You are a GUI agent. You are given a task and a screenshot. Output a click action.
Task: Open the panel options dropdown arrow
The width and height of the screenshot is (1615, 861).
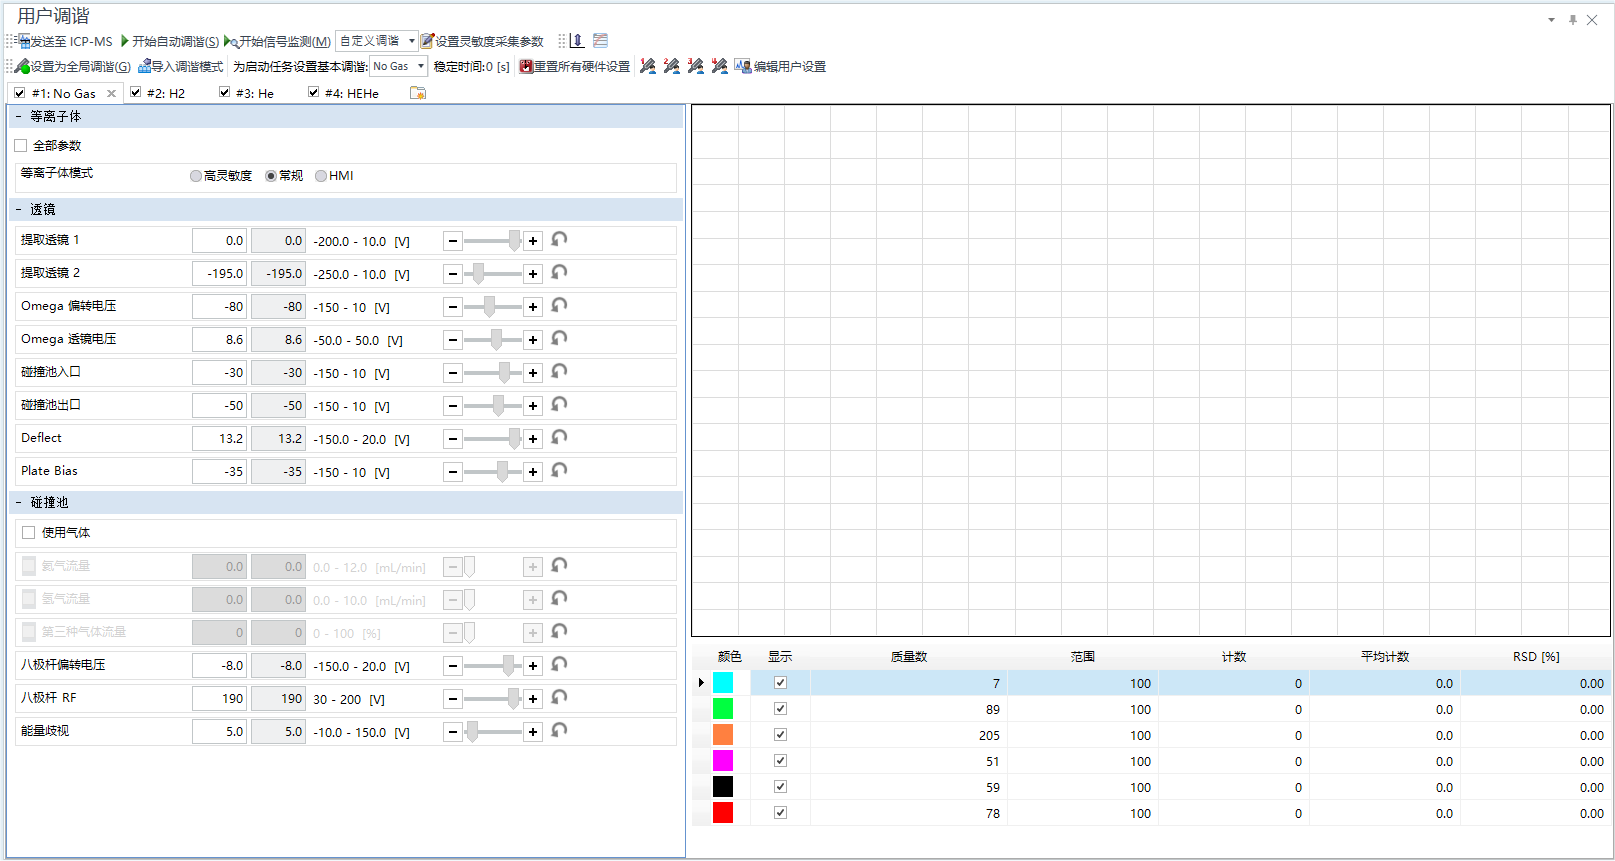click(1551, 20)
